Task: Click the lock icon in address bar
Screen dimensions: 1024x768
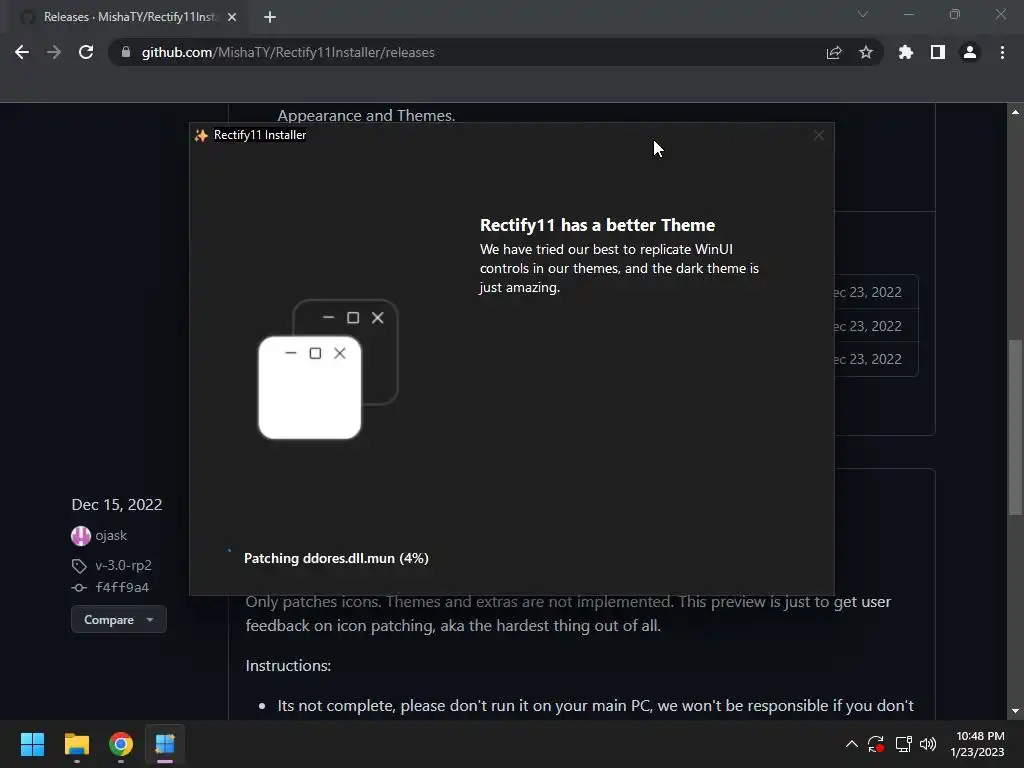Action: click(x=126, y=52)
